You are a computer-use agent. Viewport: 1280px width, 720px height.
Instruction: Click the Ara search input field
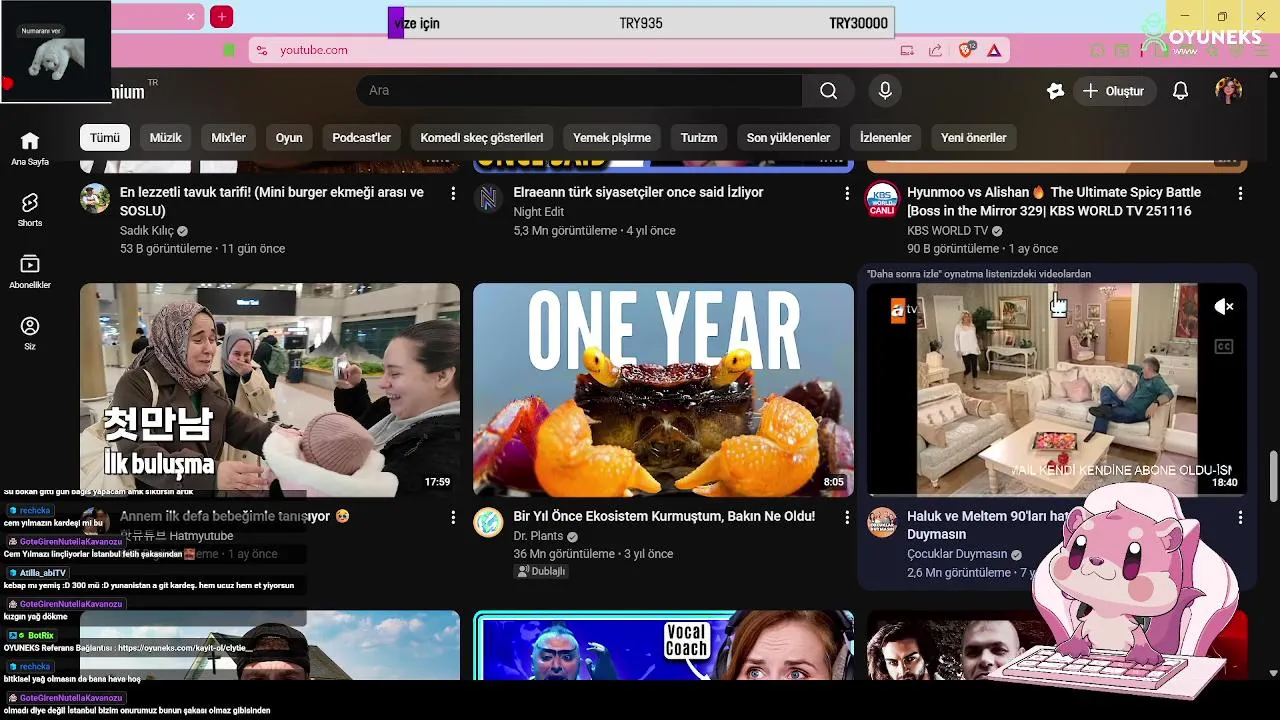pos(580,91)
